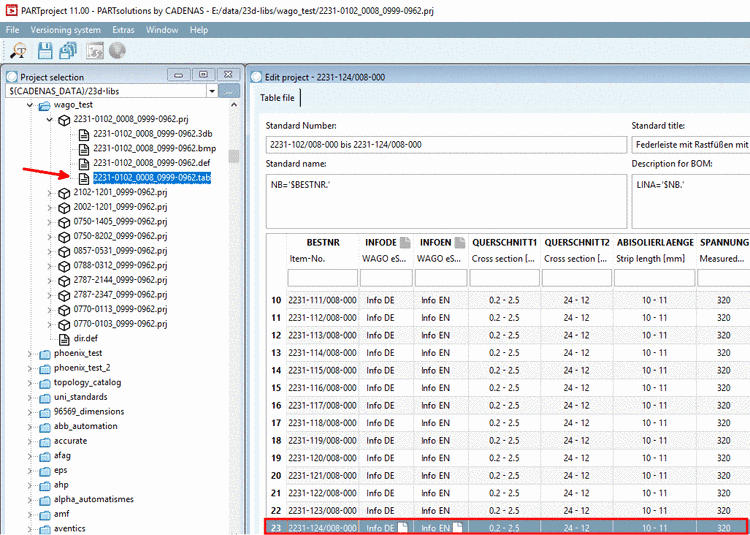The image size is (750, 535).
Task: Click the search magnifier toolbar icon
Action: (x=17, y=50)
